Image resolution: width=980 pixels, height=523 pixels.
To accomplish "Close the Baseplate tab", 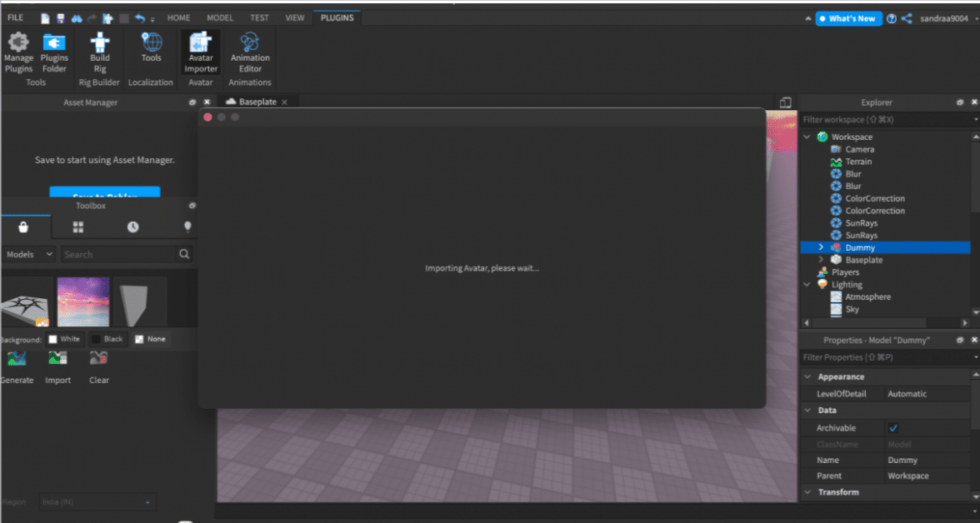I will tap(284, 102).
